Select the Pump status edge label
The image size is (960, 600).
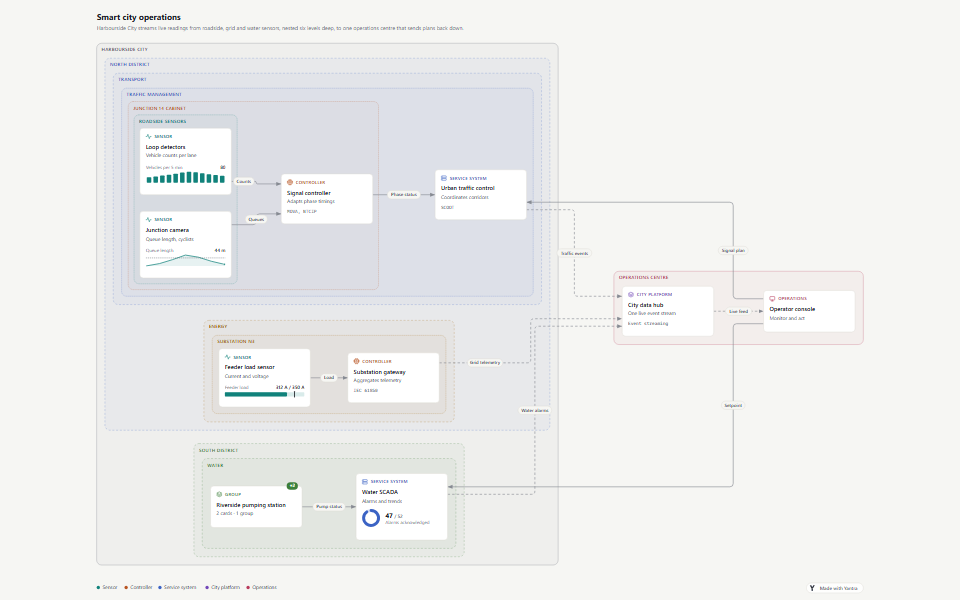coord(329,506)
